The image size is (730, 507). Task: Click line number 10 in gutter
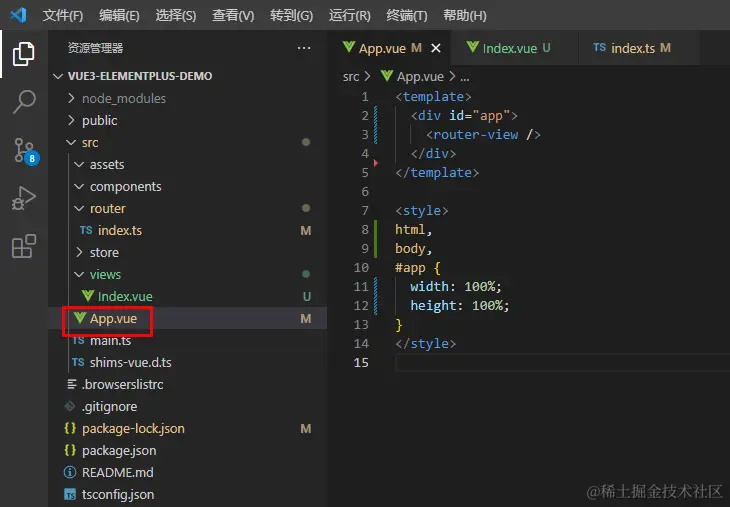pyautogui.click(x=361, y=267)
